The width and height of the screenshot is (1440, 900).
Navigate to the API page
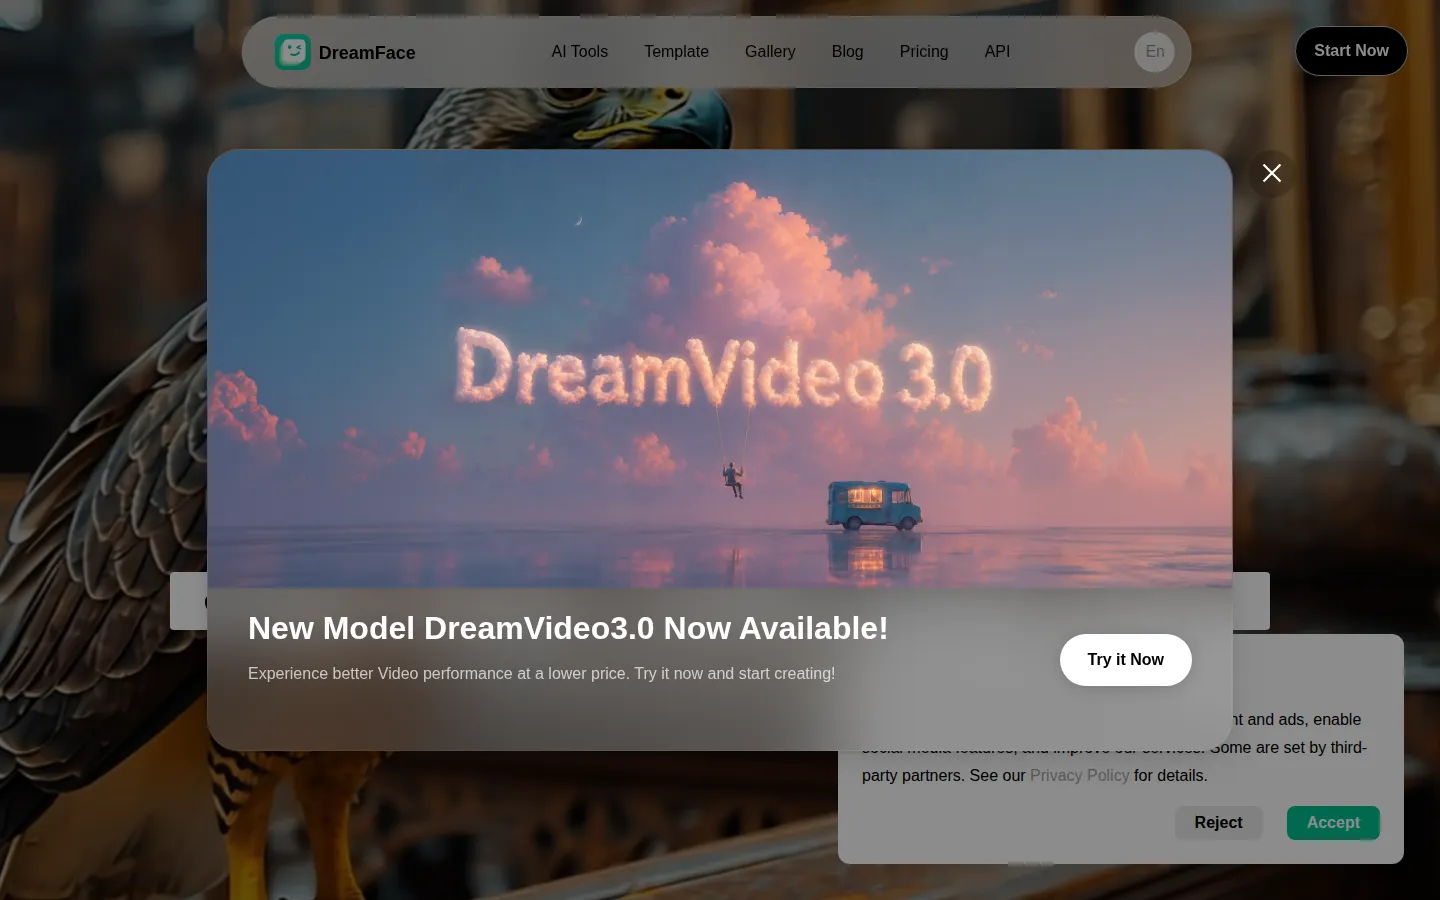click(x=997, y=52)
